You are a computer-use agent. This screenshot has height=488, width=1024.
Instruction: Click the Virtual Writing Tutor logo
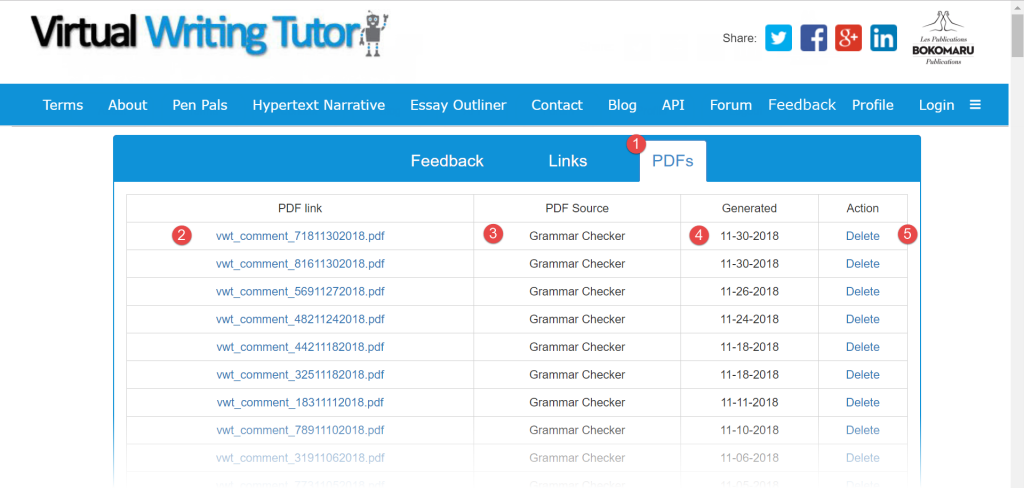coord(210,34)
